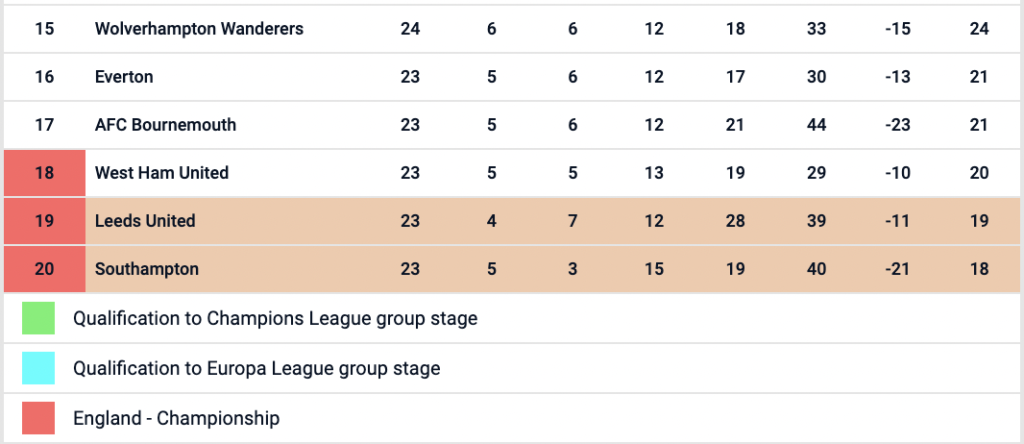Click the red position 18 cell
The width and height of the screenshot is (1024, 444).
(x=44, y=173)
